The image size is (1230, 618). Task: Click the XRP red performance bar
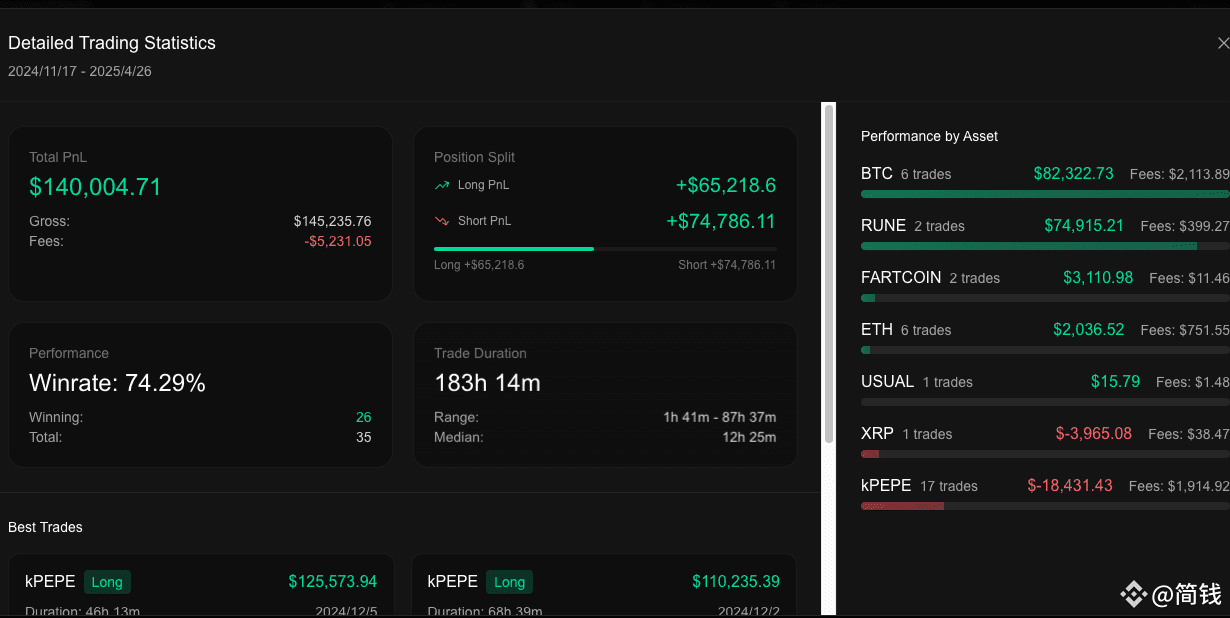[870, 454]
